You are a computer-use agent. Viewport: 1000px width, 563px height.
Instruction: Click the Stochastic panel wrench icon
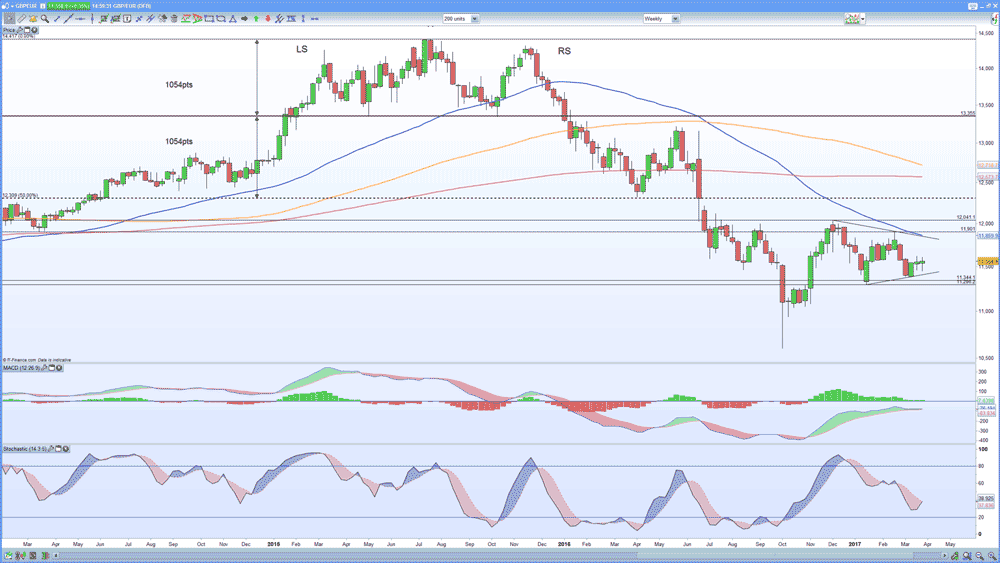50,450
